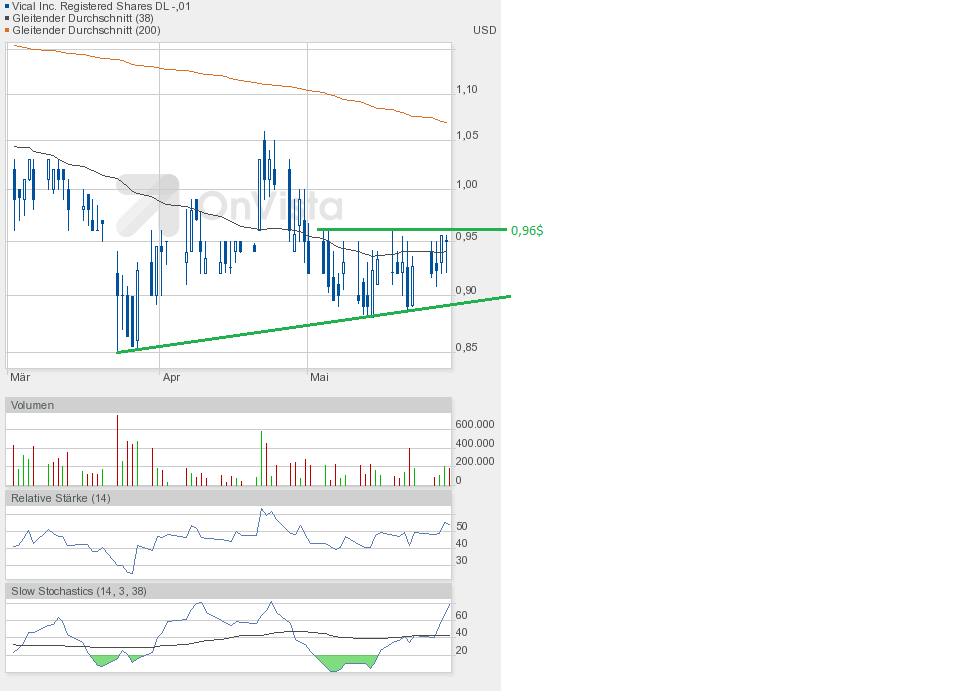Select the Relative Stärke (14) panel header
The image size is (960, 691).
(x=60, y=498)
